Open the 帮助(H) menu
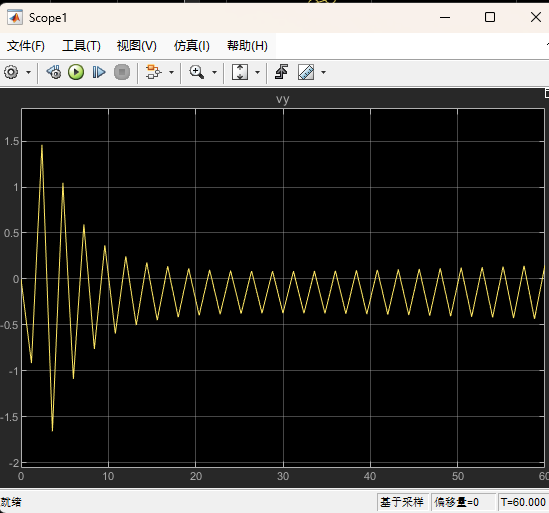The width and height of the screenshot is (549, 513). tap(247, 46)
